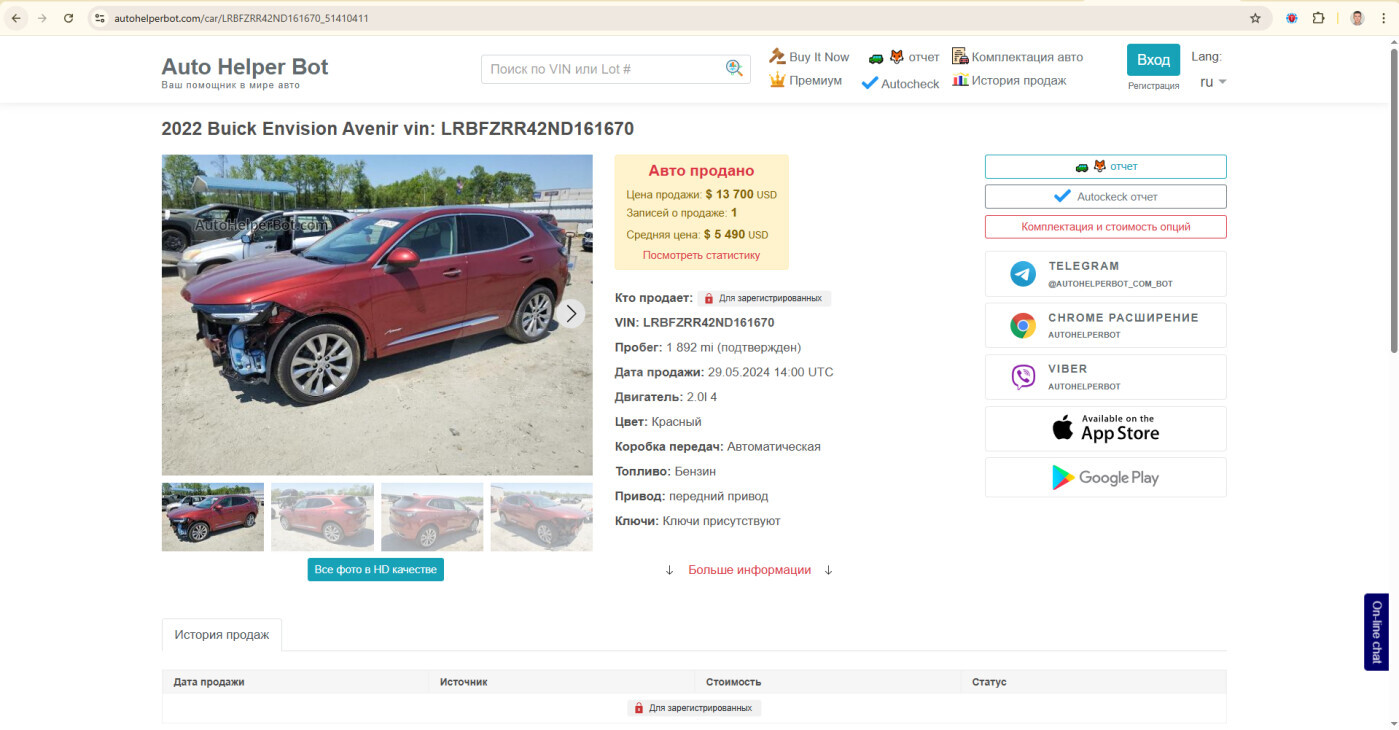
Task: Open the Buy It Now link
Action: [808, 57]
